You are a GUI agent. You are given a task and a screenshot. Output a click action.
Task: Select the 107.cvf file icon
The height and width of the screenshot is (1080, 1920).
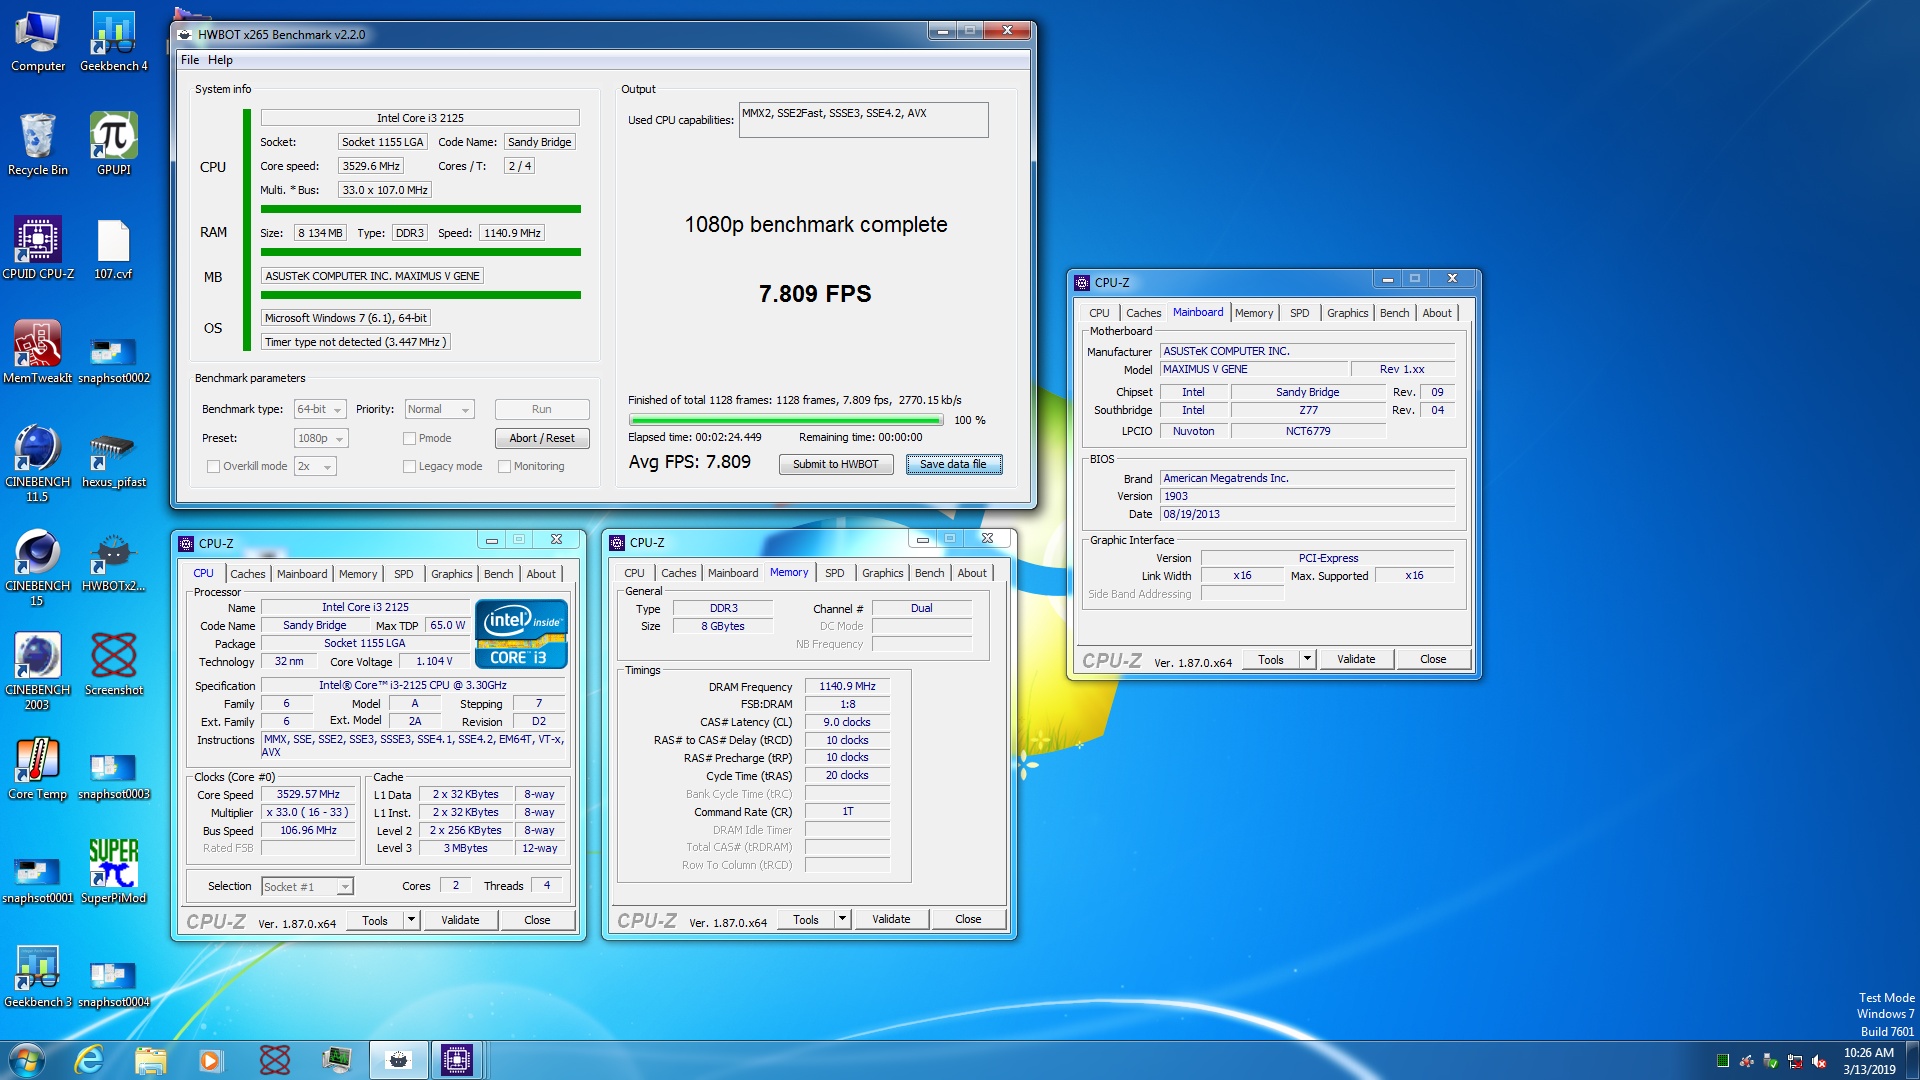114,249
